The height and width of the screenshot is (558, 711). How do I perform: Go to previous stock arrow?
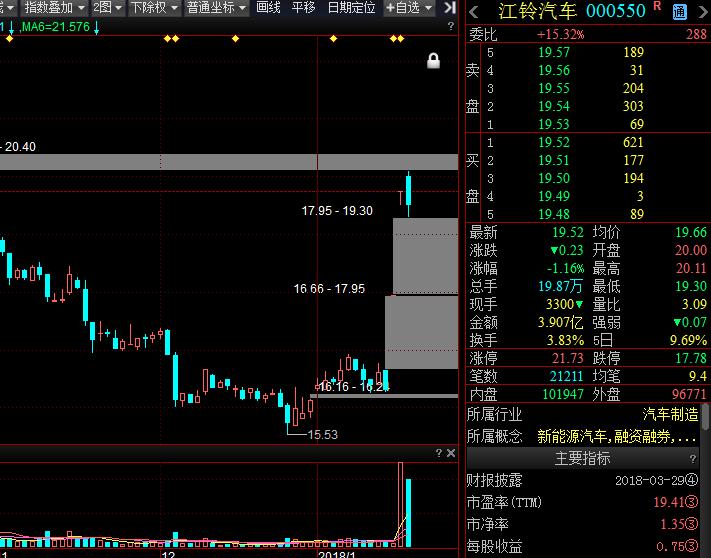474,12
